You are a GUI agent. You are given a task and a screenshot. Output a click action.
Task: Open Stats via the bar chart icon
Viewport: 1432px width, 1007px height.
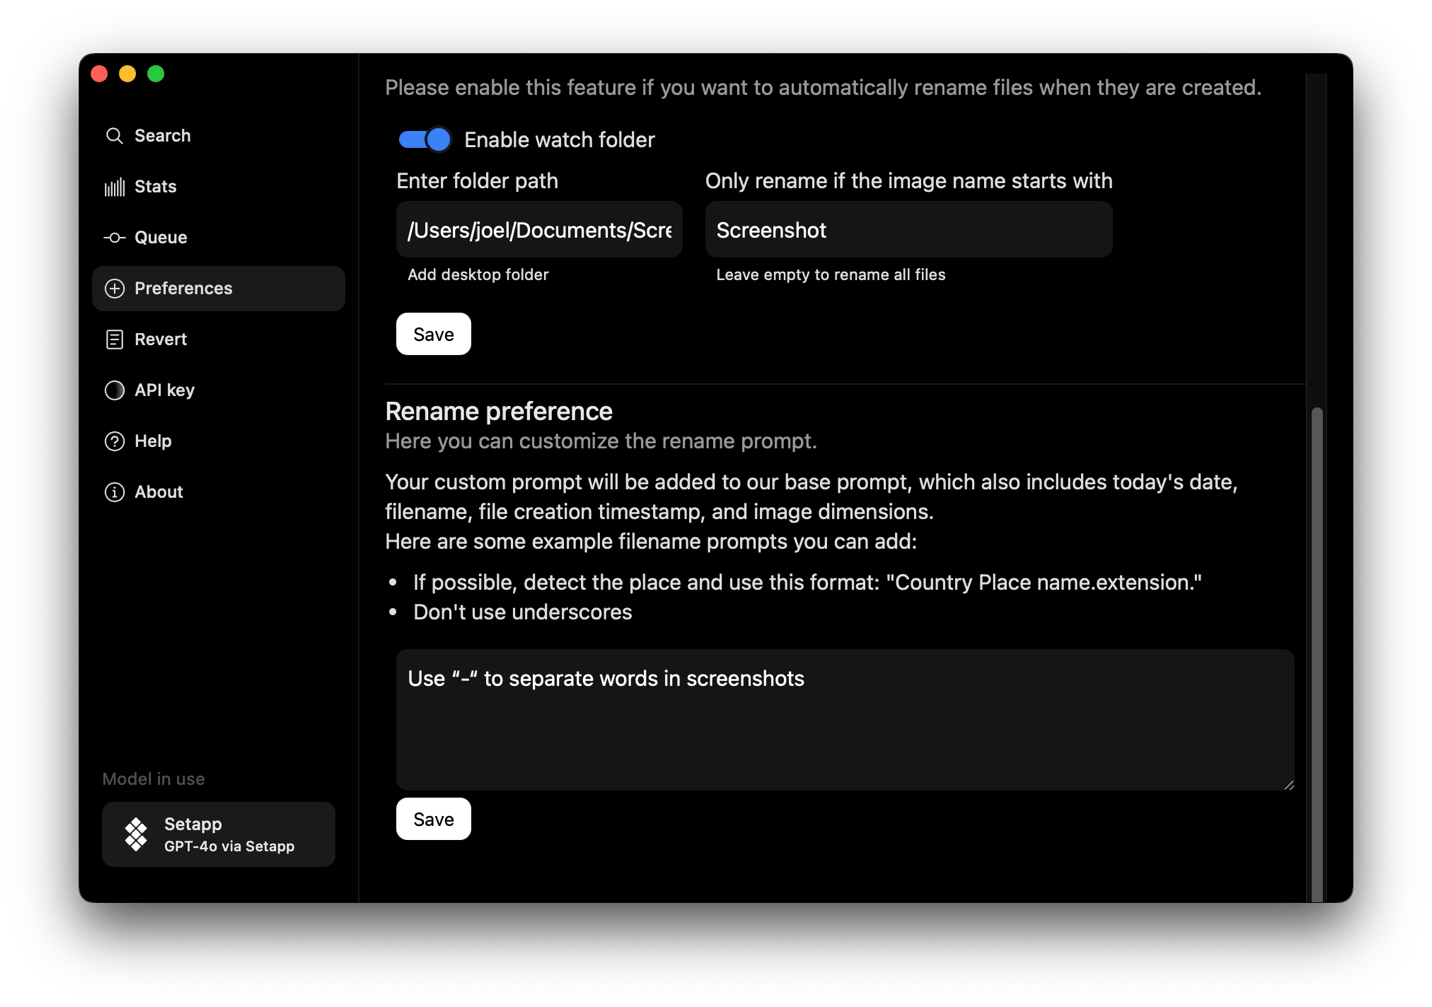tap(115, 186)
